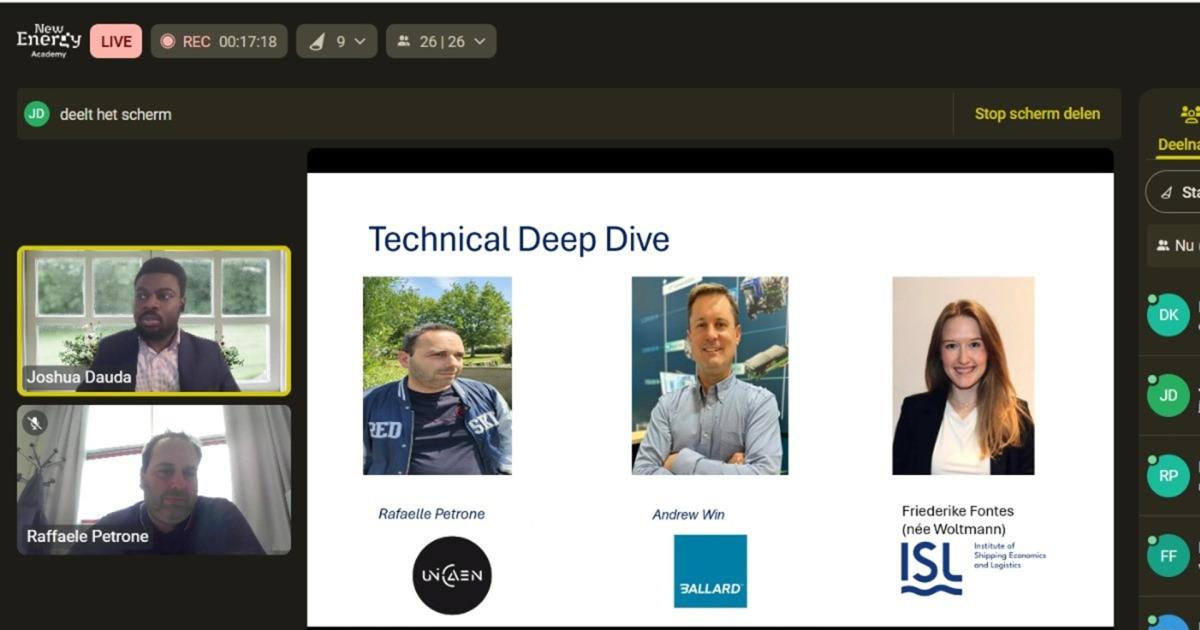Click the JD avatar in screen sharing bar
1200x630 pixels.
pos(37,114)
